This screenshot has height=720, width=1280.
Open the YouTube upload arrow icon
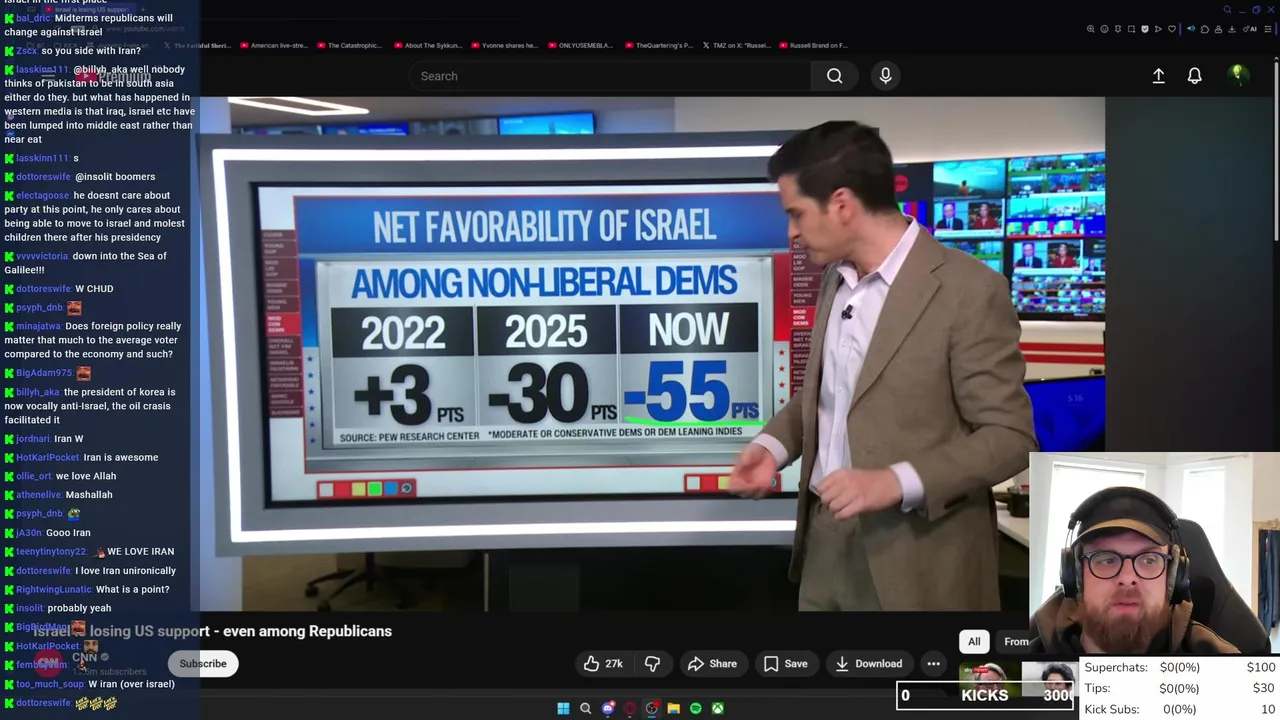click(x=1158, y=76)
